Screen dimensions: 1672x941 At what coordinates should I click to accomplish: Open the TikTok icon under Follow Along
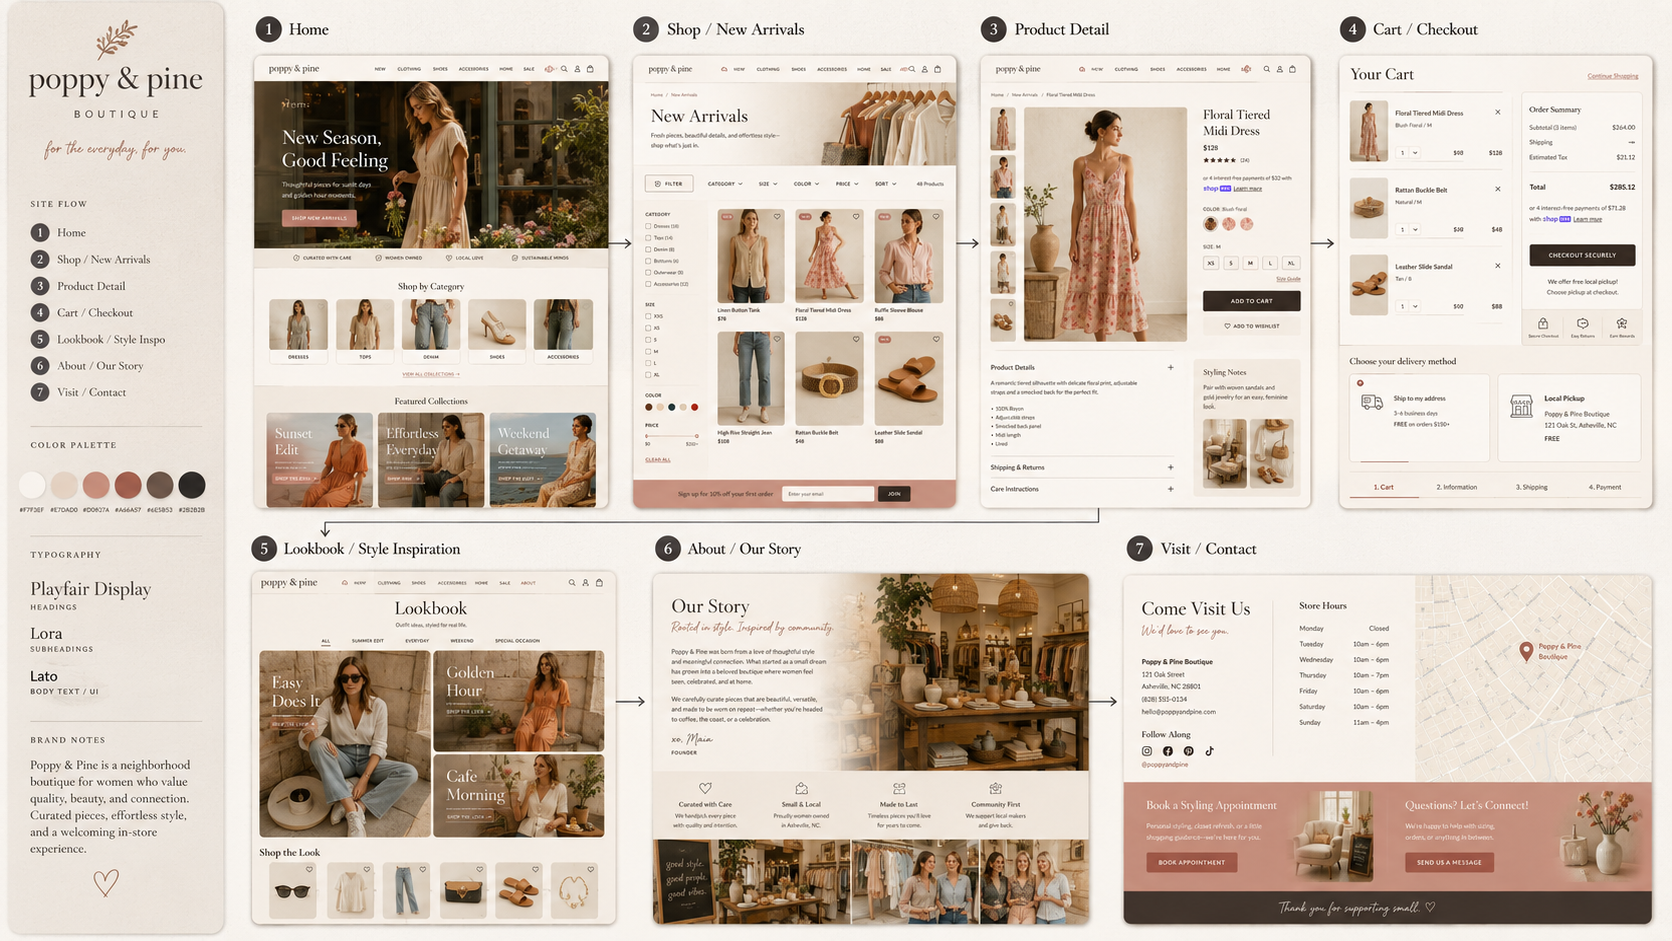coord(1209,751)
